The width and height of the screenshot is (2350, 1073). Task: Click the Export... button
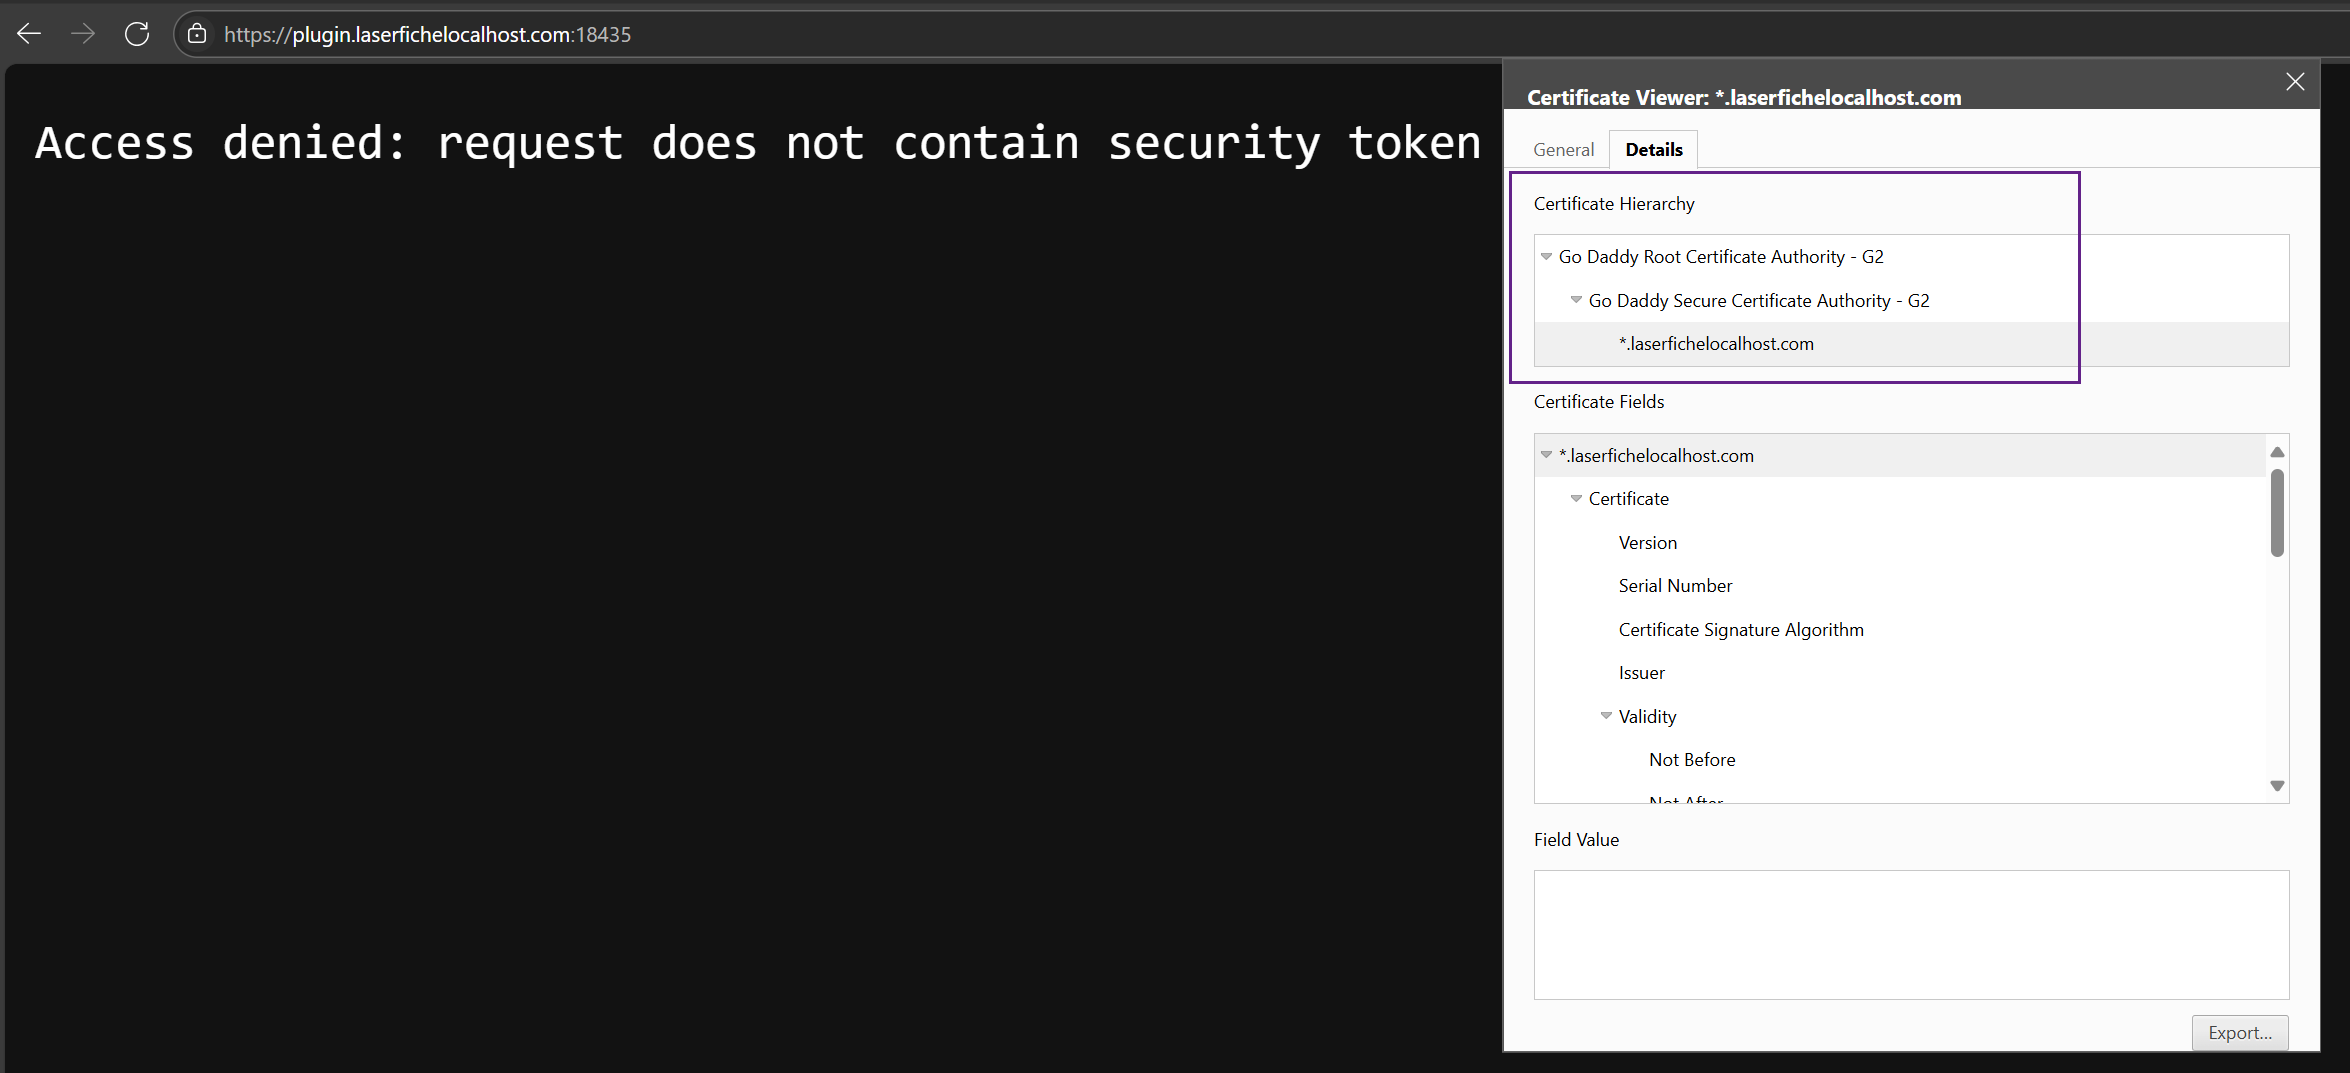pyautogui.click(x=2240, y=1033)
